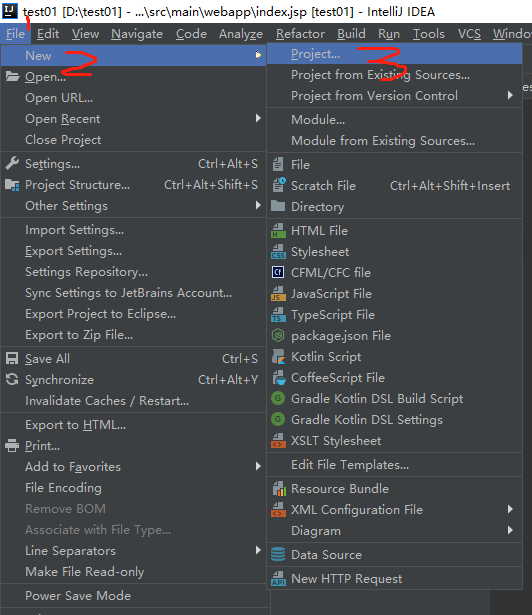532x615 pixels.
Task: Choose Open URL... menu entry
Action: tap(133, 98)
